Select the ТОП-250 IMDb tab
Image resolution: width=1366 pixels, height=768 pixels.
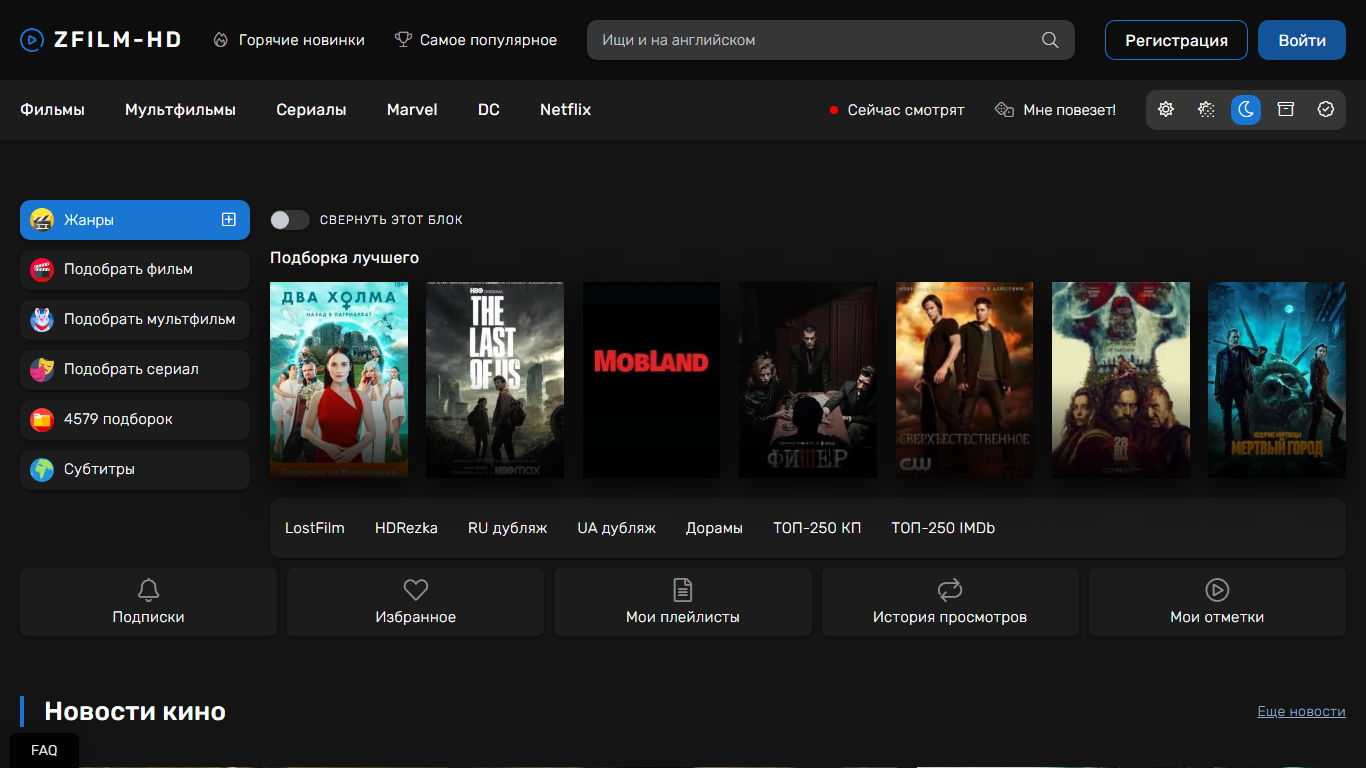tap(943, 528)
